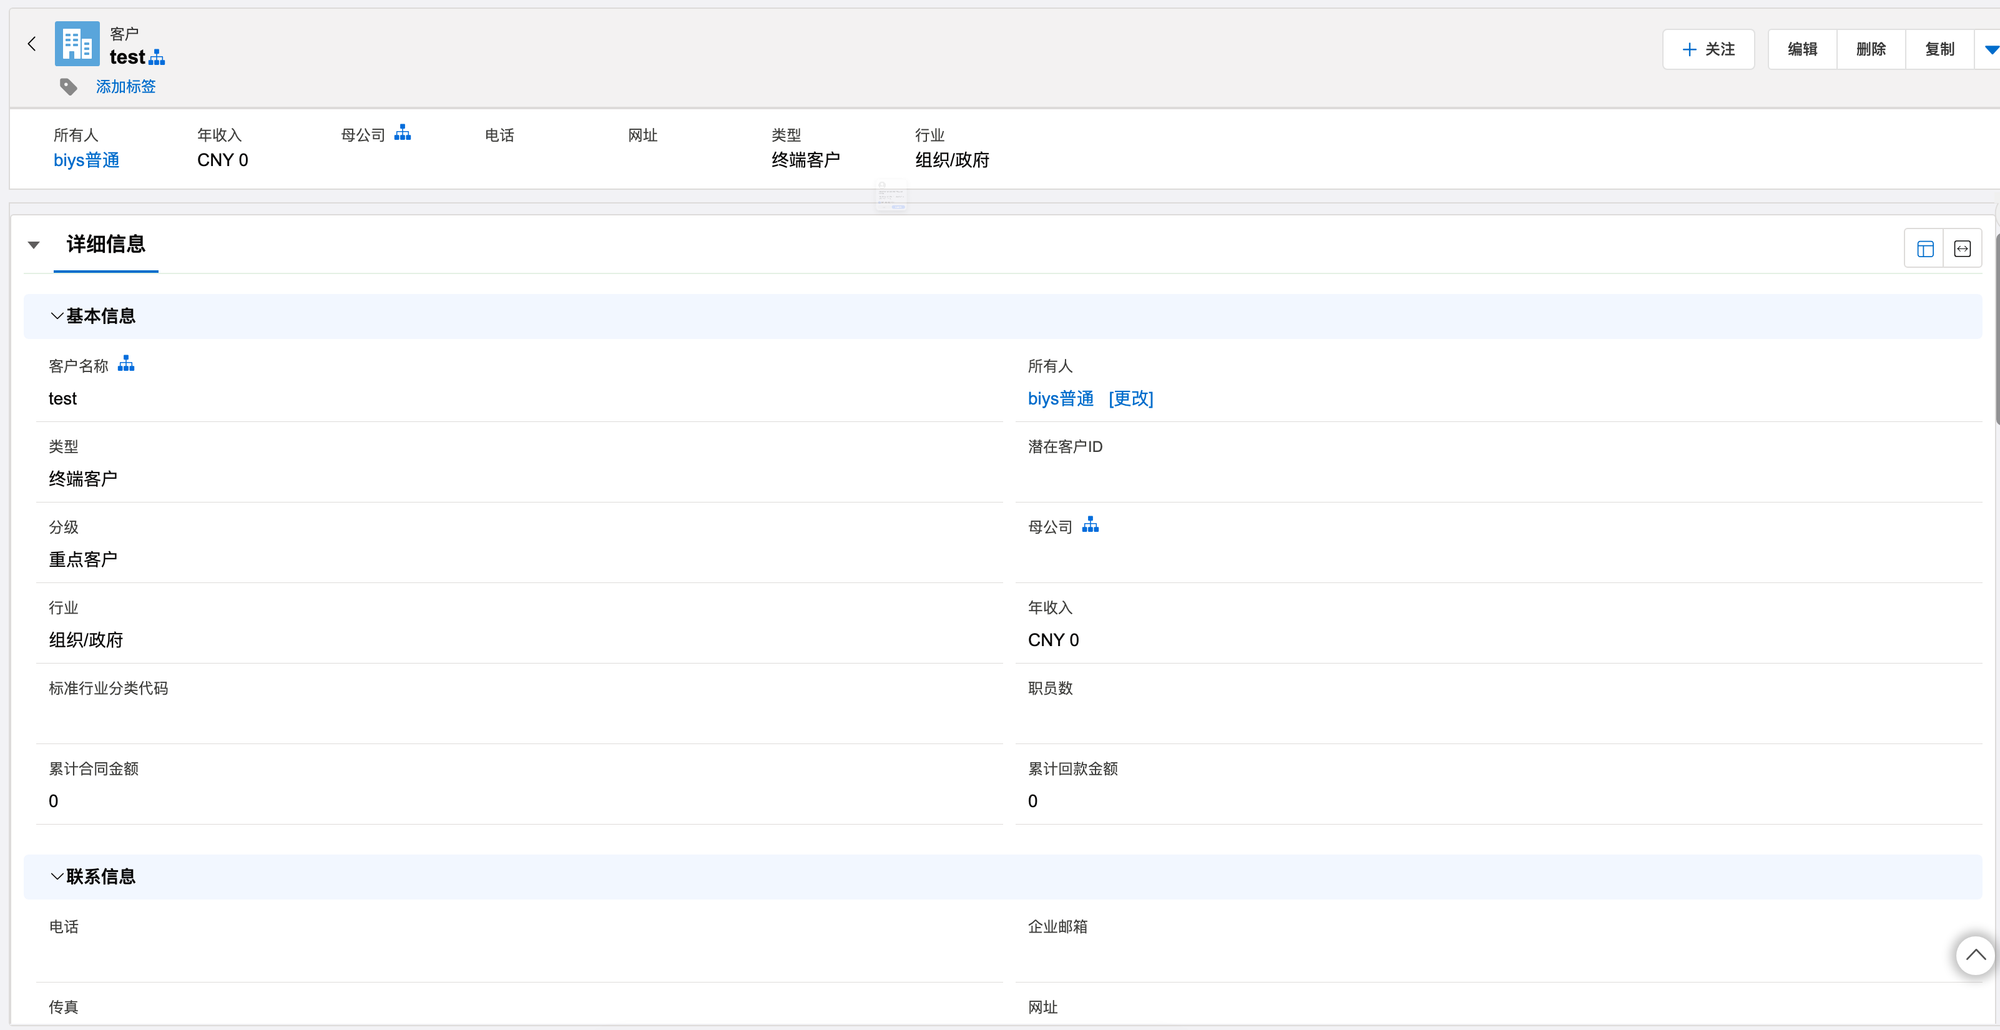2000x1030 pixels.
Task: Collapse the 详细信息 panel triangle
Action: click(x=34, y=245)
